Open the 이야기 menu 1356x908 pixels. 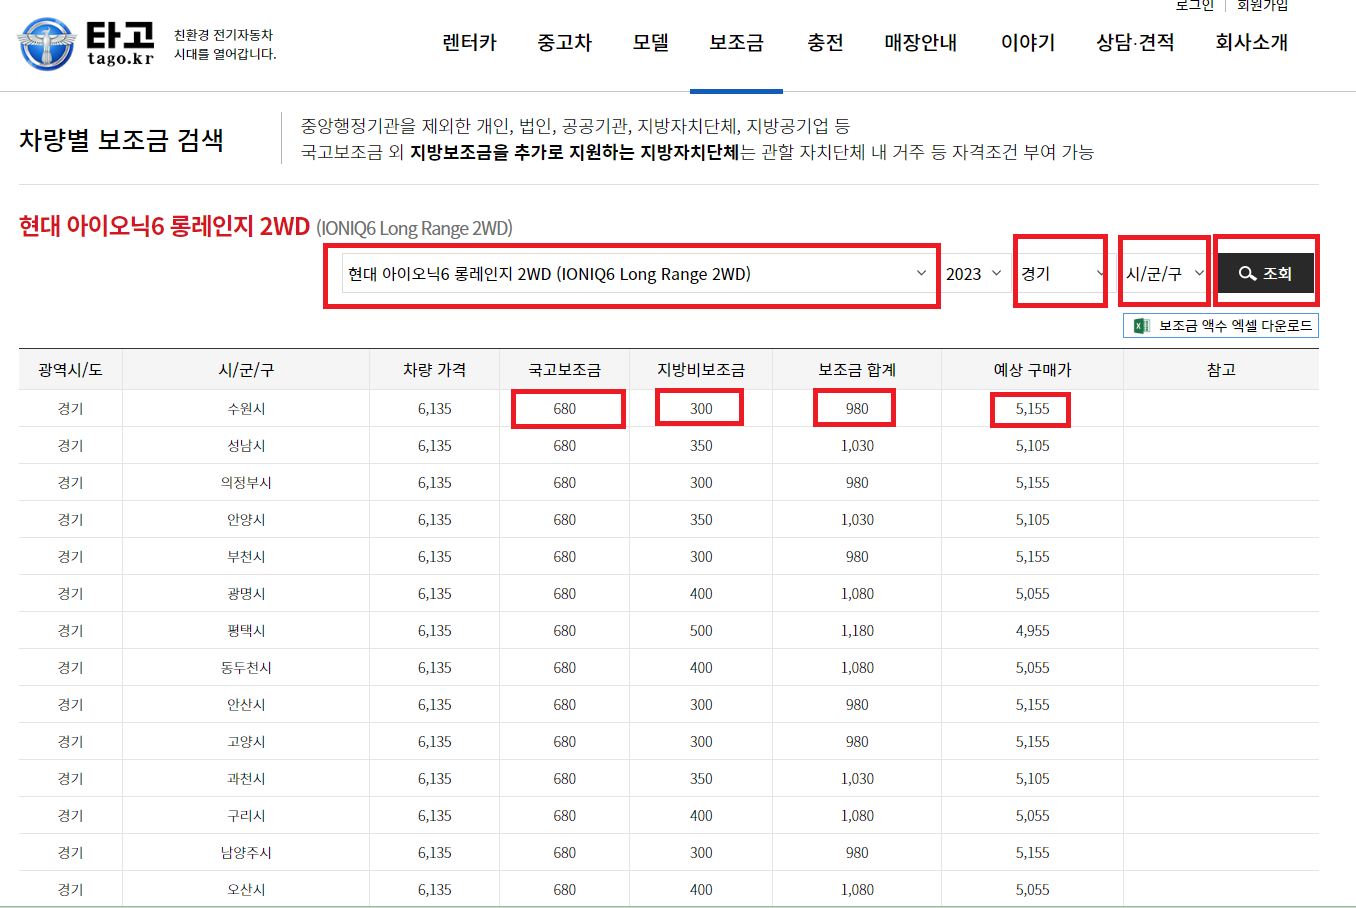1028,43
